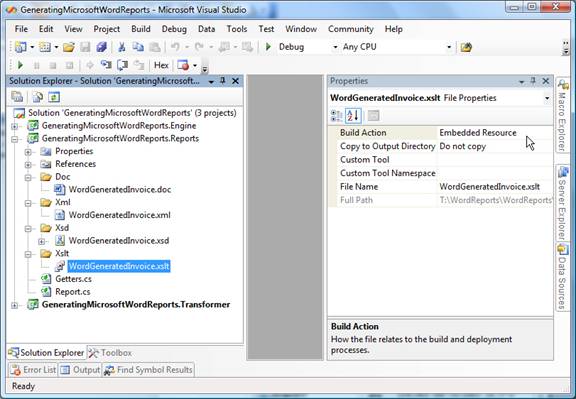Expand the GeneratingMicrosoftWordReports.Engine project
This screenshot has width=576, height=399.
[x=14, y=126]
